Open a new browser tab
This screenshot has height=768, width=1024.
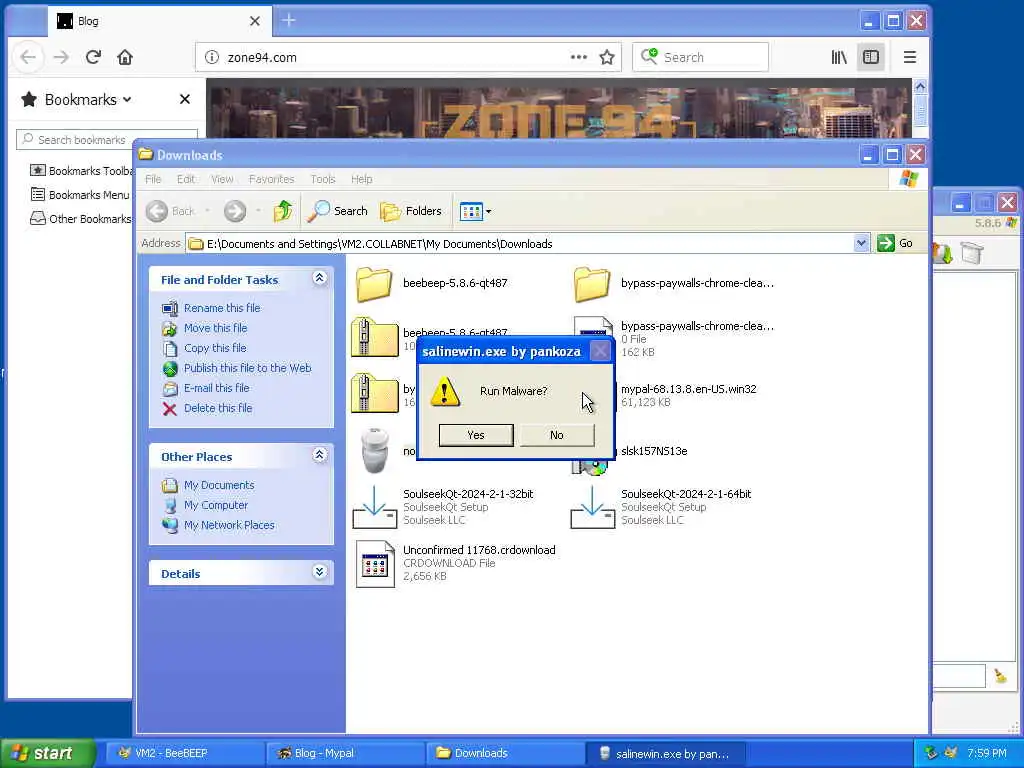point(289,21)
